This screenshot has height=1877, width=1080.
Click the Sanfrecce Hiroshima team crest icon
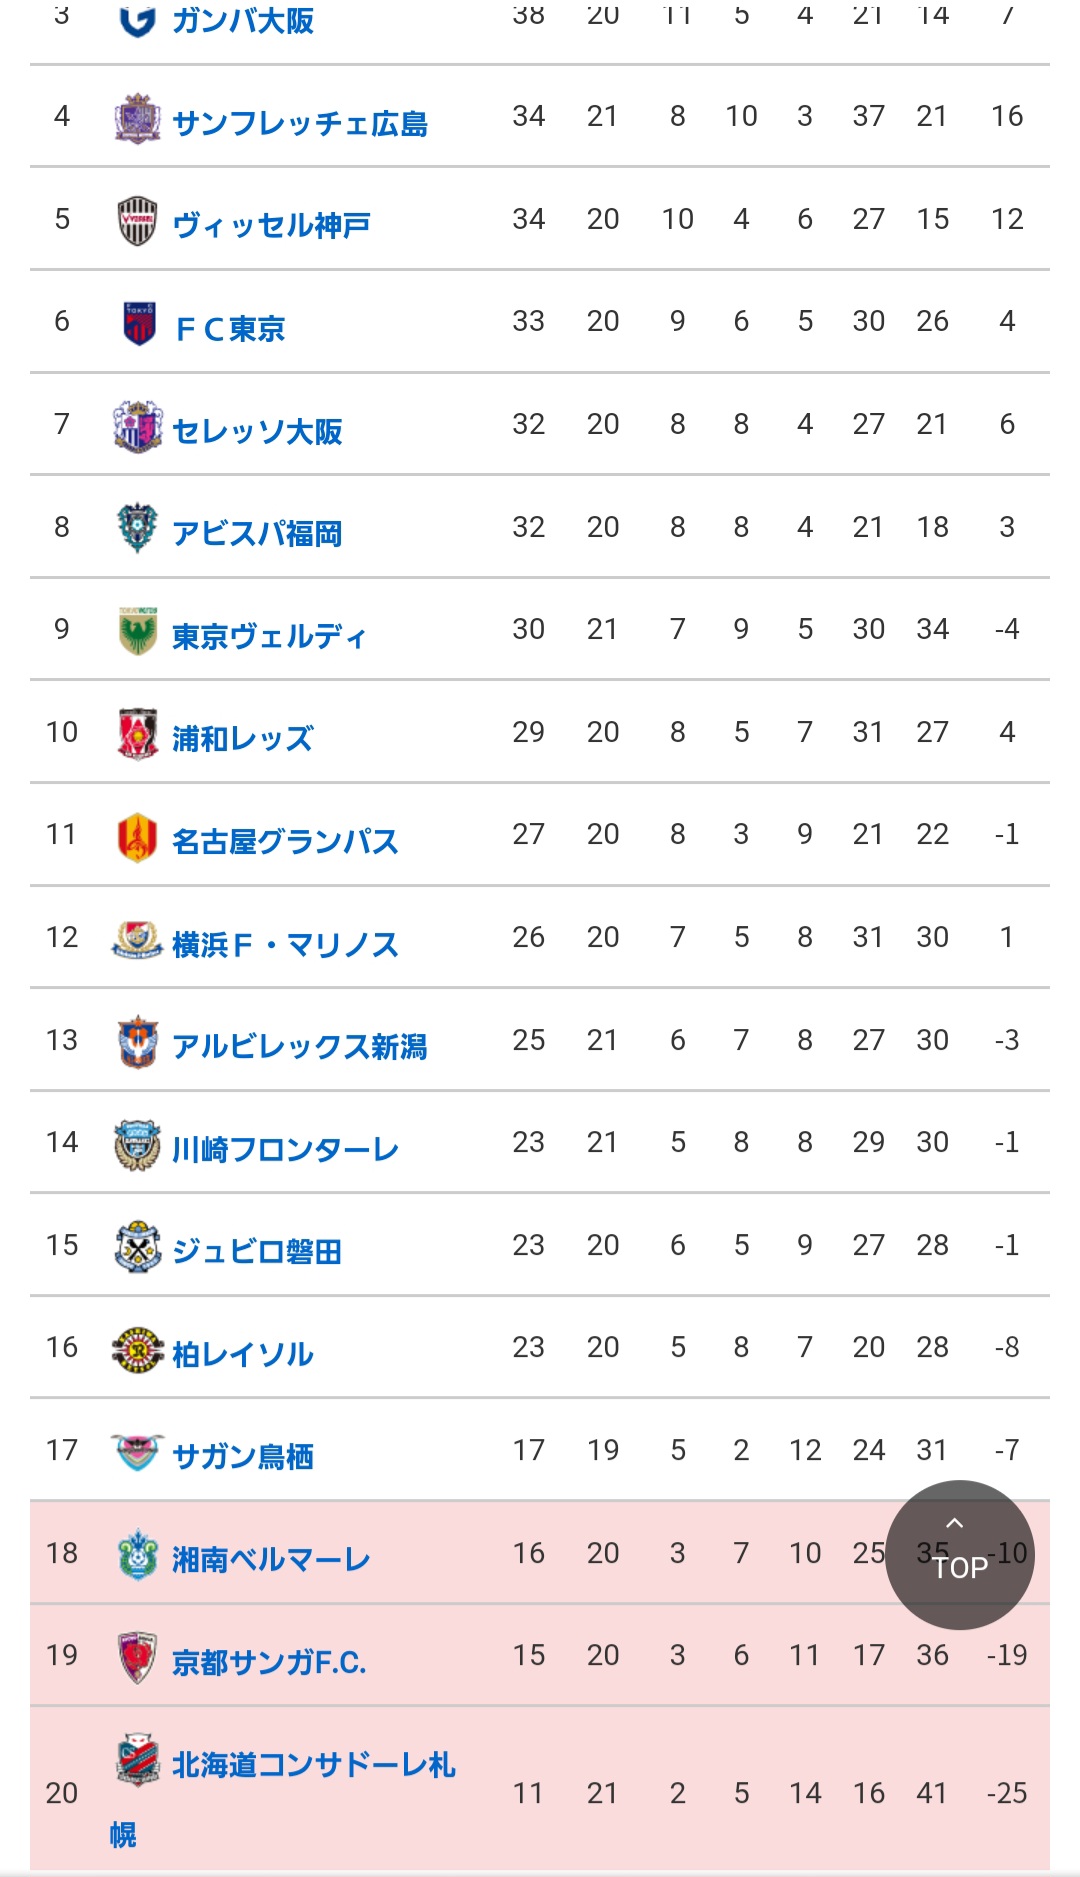[138, 119]
